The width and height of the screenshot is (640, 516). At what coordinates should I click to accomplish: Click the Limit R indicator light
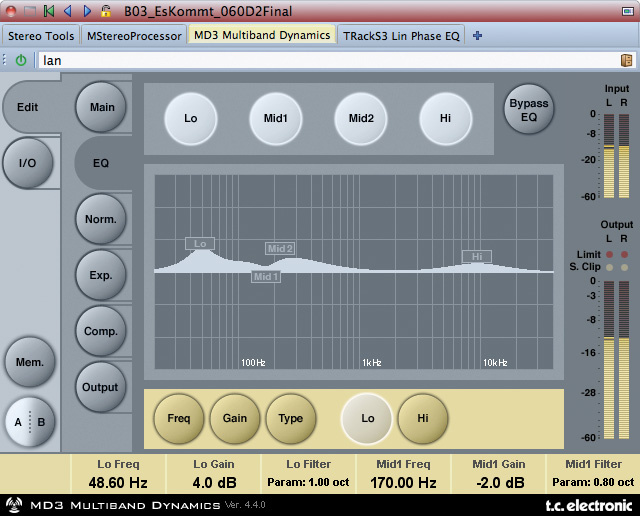(624, 254)
